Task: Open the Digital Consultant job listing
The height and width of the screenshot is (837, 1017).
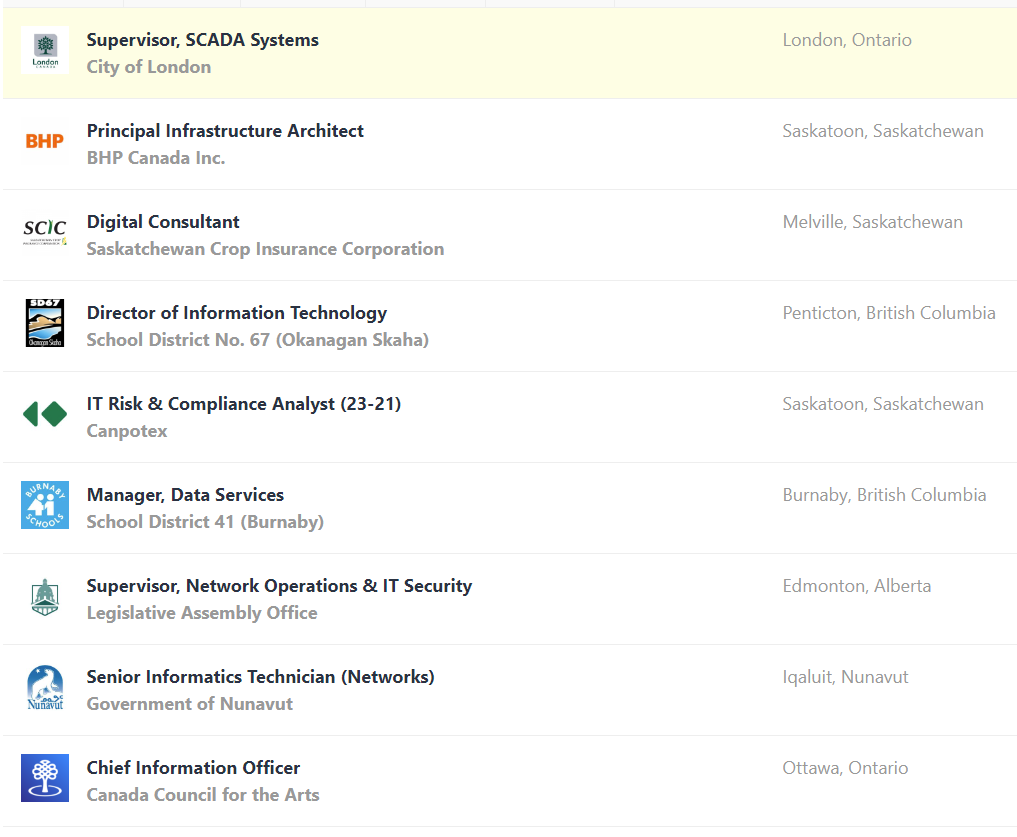Action: click(163, 222)
